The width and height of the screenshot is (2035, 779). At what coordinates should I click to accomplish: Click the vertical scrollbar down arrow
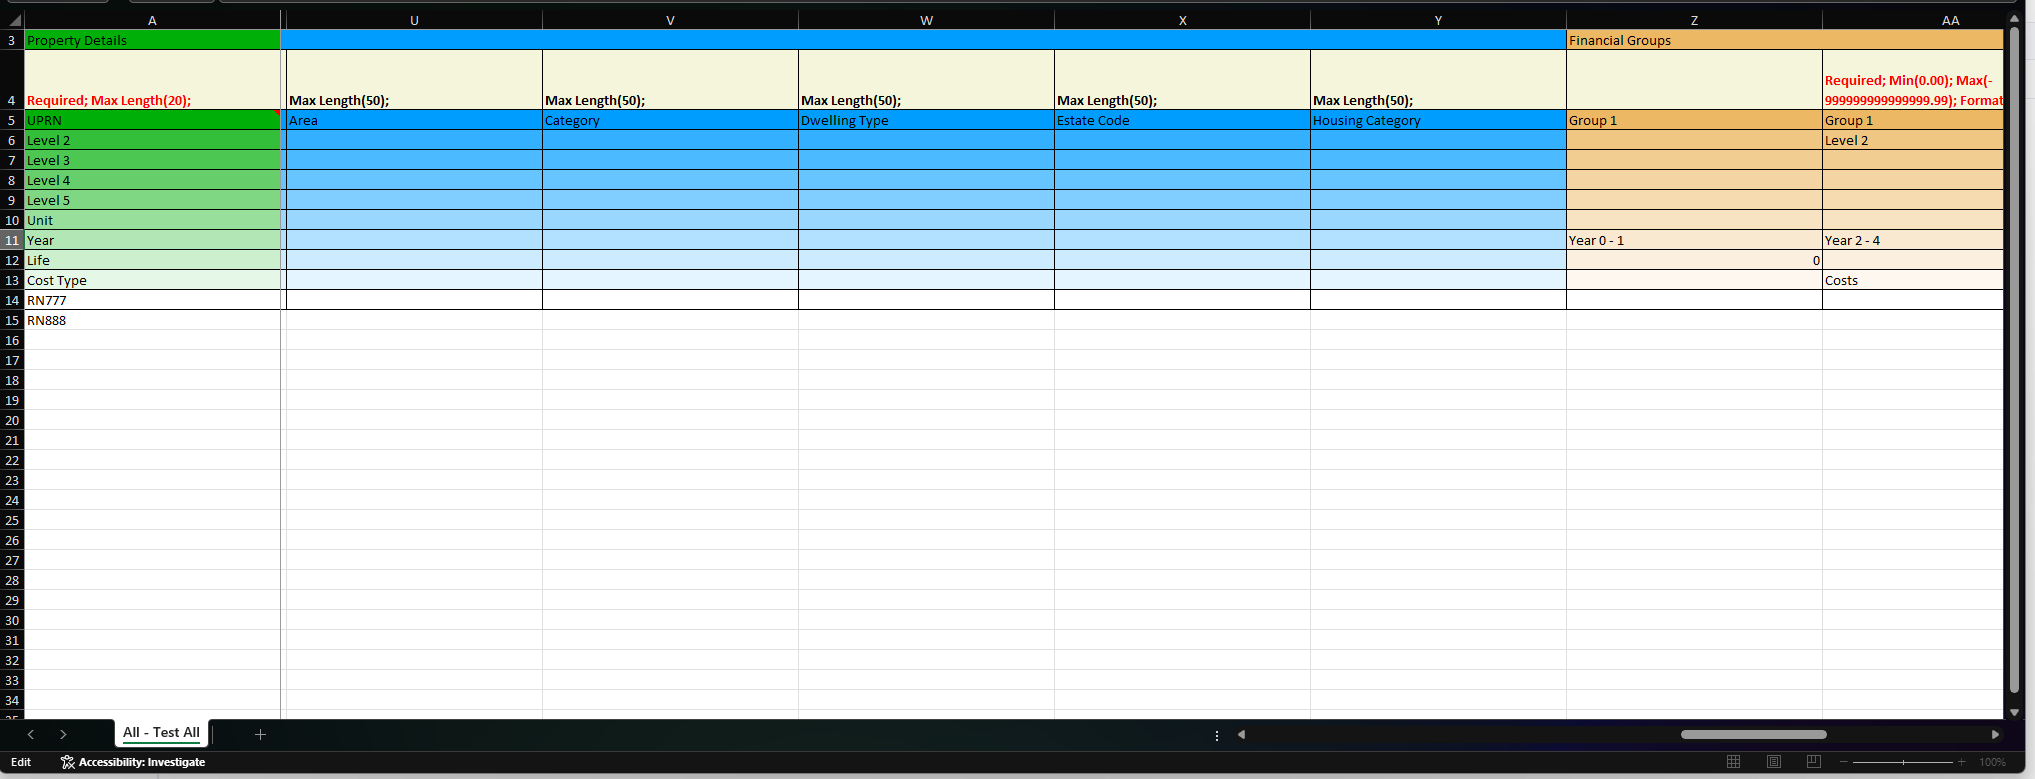pyautogui.click(x=2014, y=712)
